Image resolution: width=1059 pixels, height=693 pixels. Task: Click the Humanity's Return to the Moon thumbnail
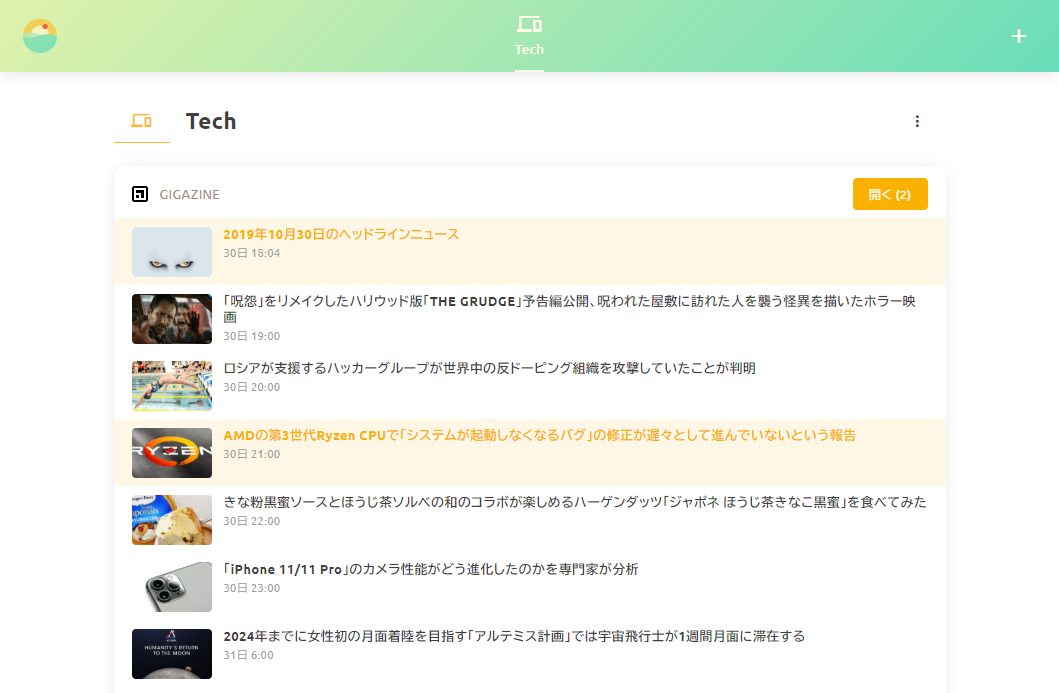coord(172,653)
